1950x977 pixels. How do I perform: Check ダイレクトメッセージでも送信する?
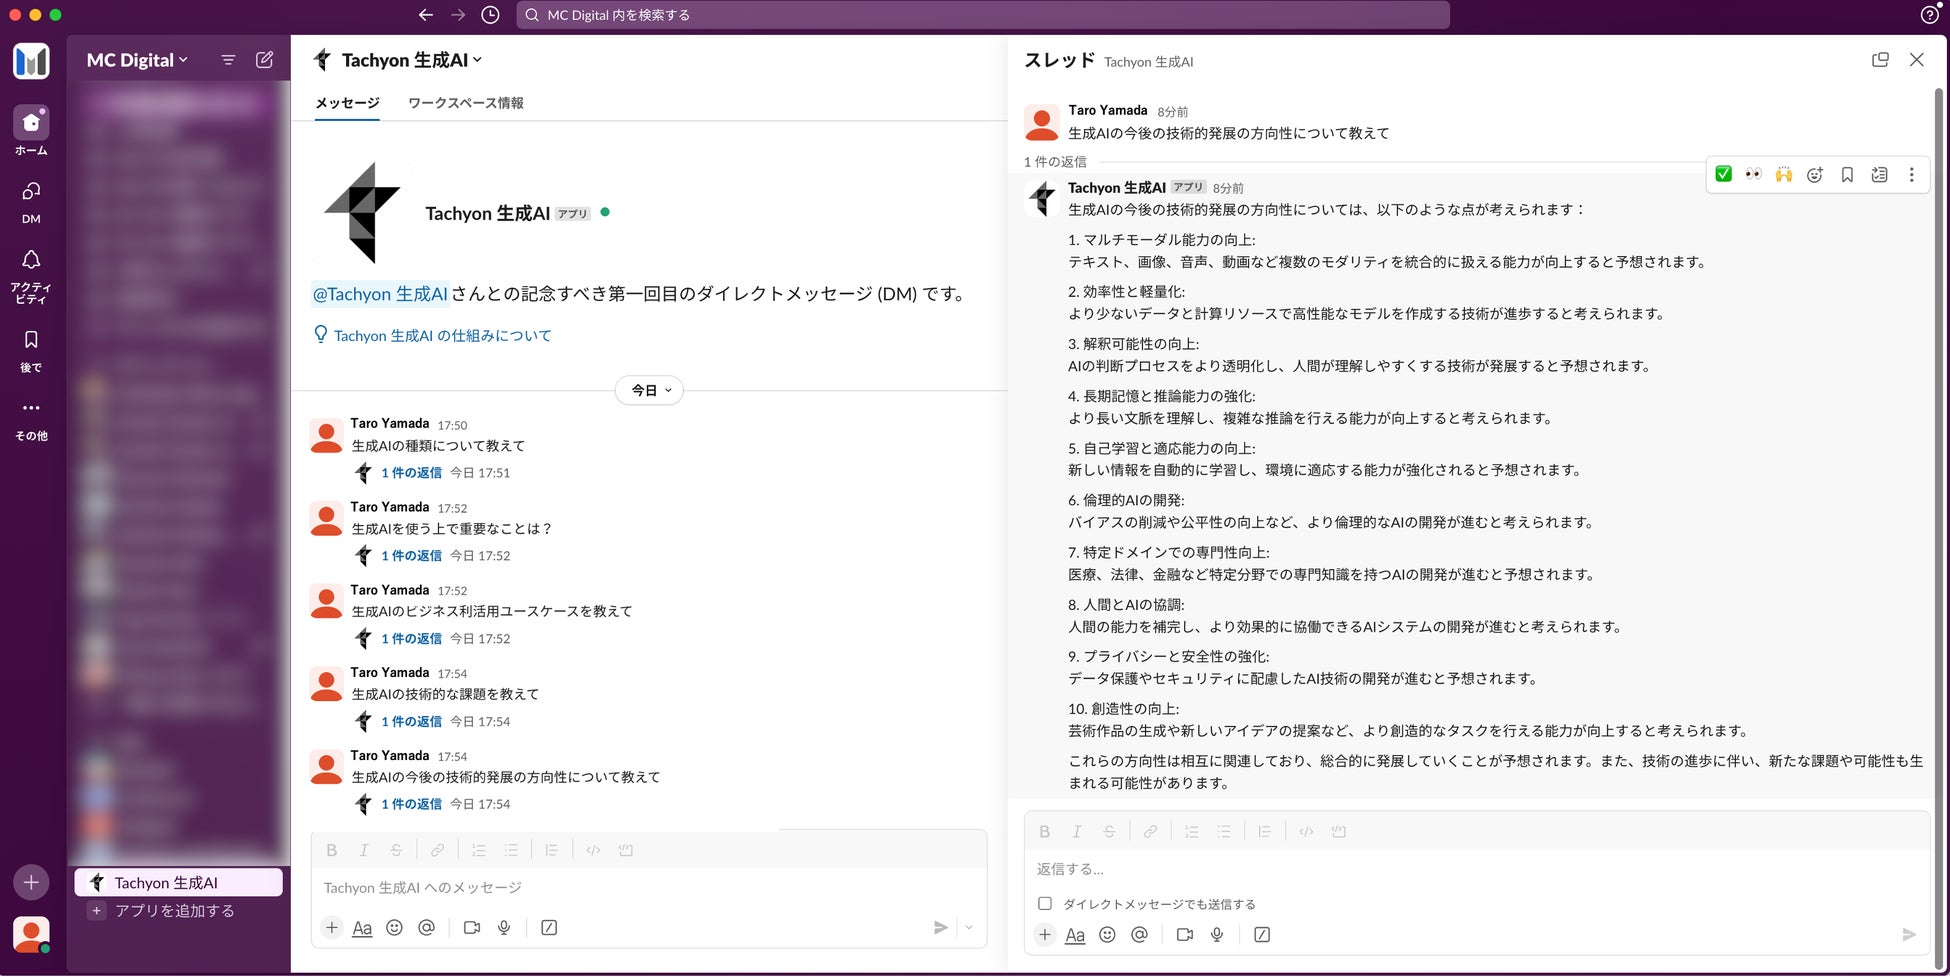click(1045, 903)
